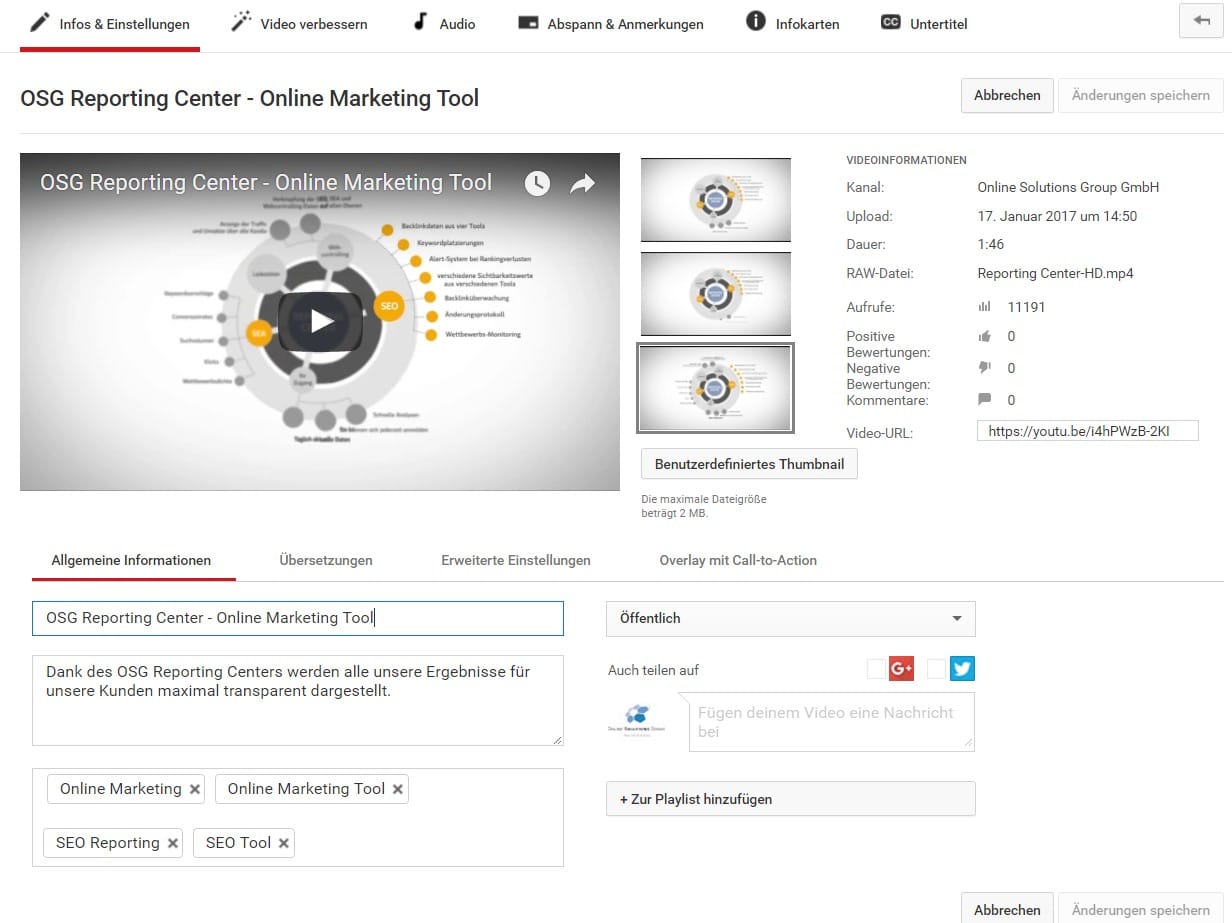The width and height of the screenshot is (1232, 923).
Task: Click the Google+ share icon
Action: click(x=901, y=668)
